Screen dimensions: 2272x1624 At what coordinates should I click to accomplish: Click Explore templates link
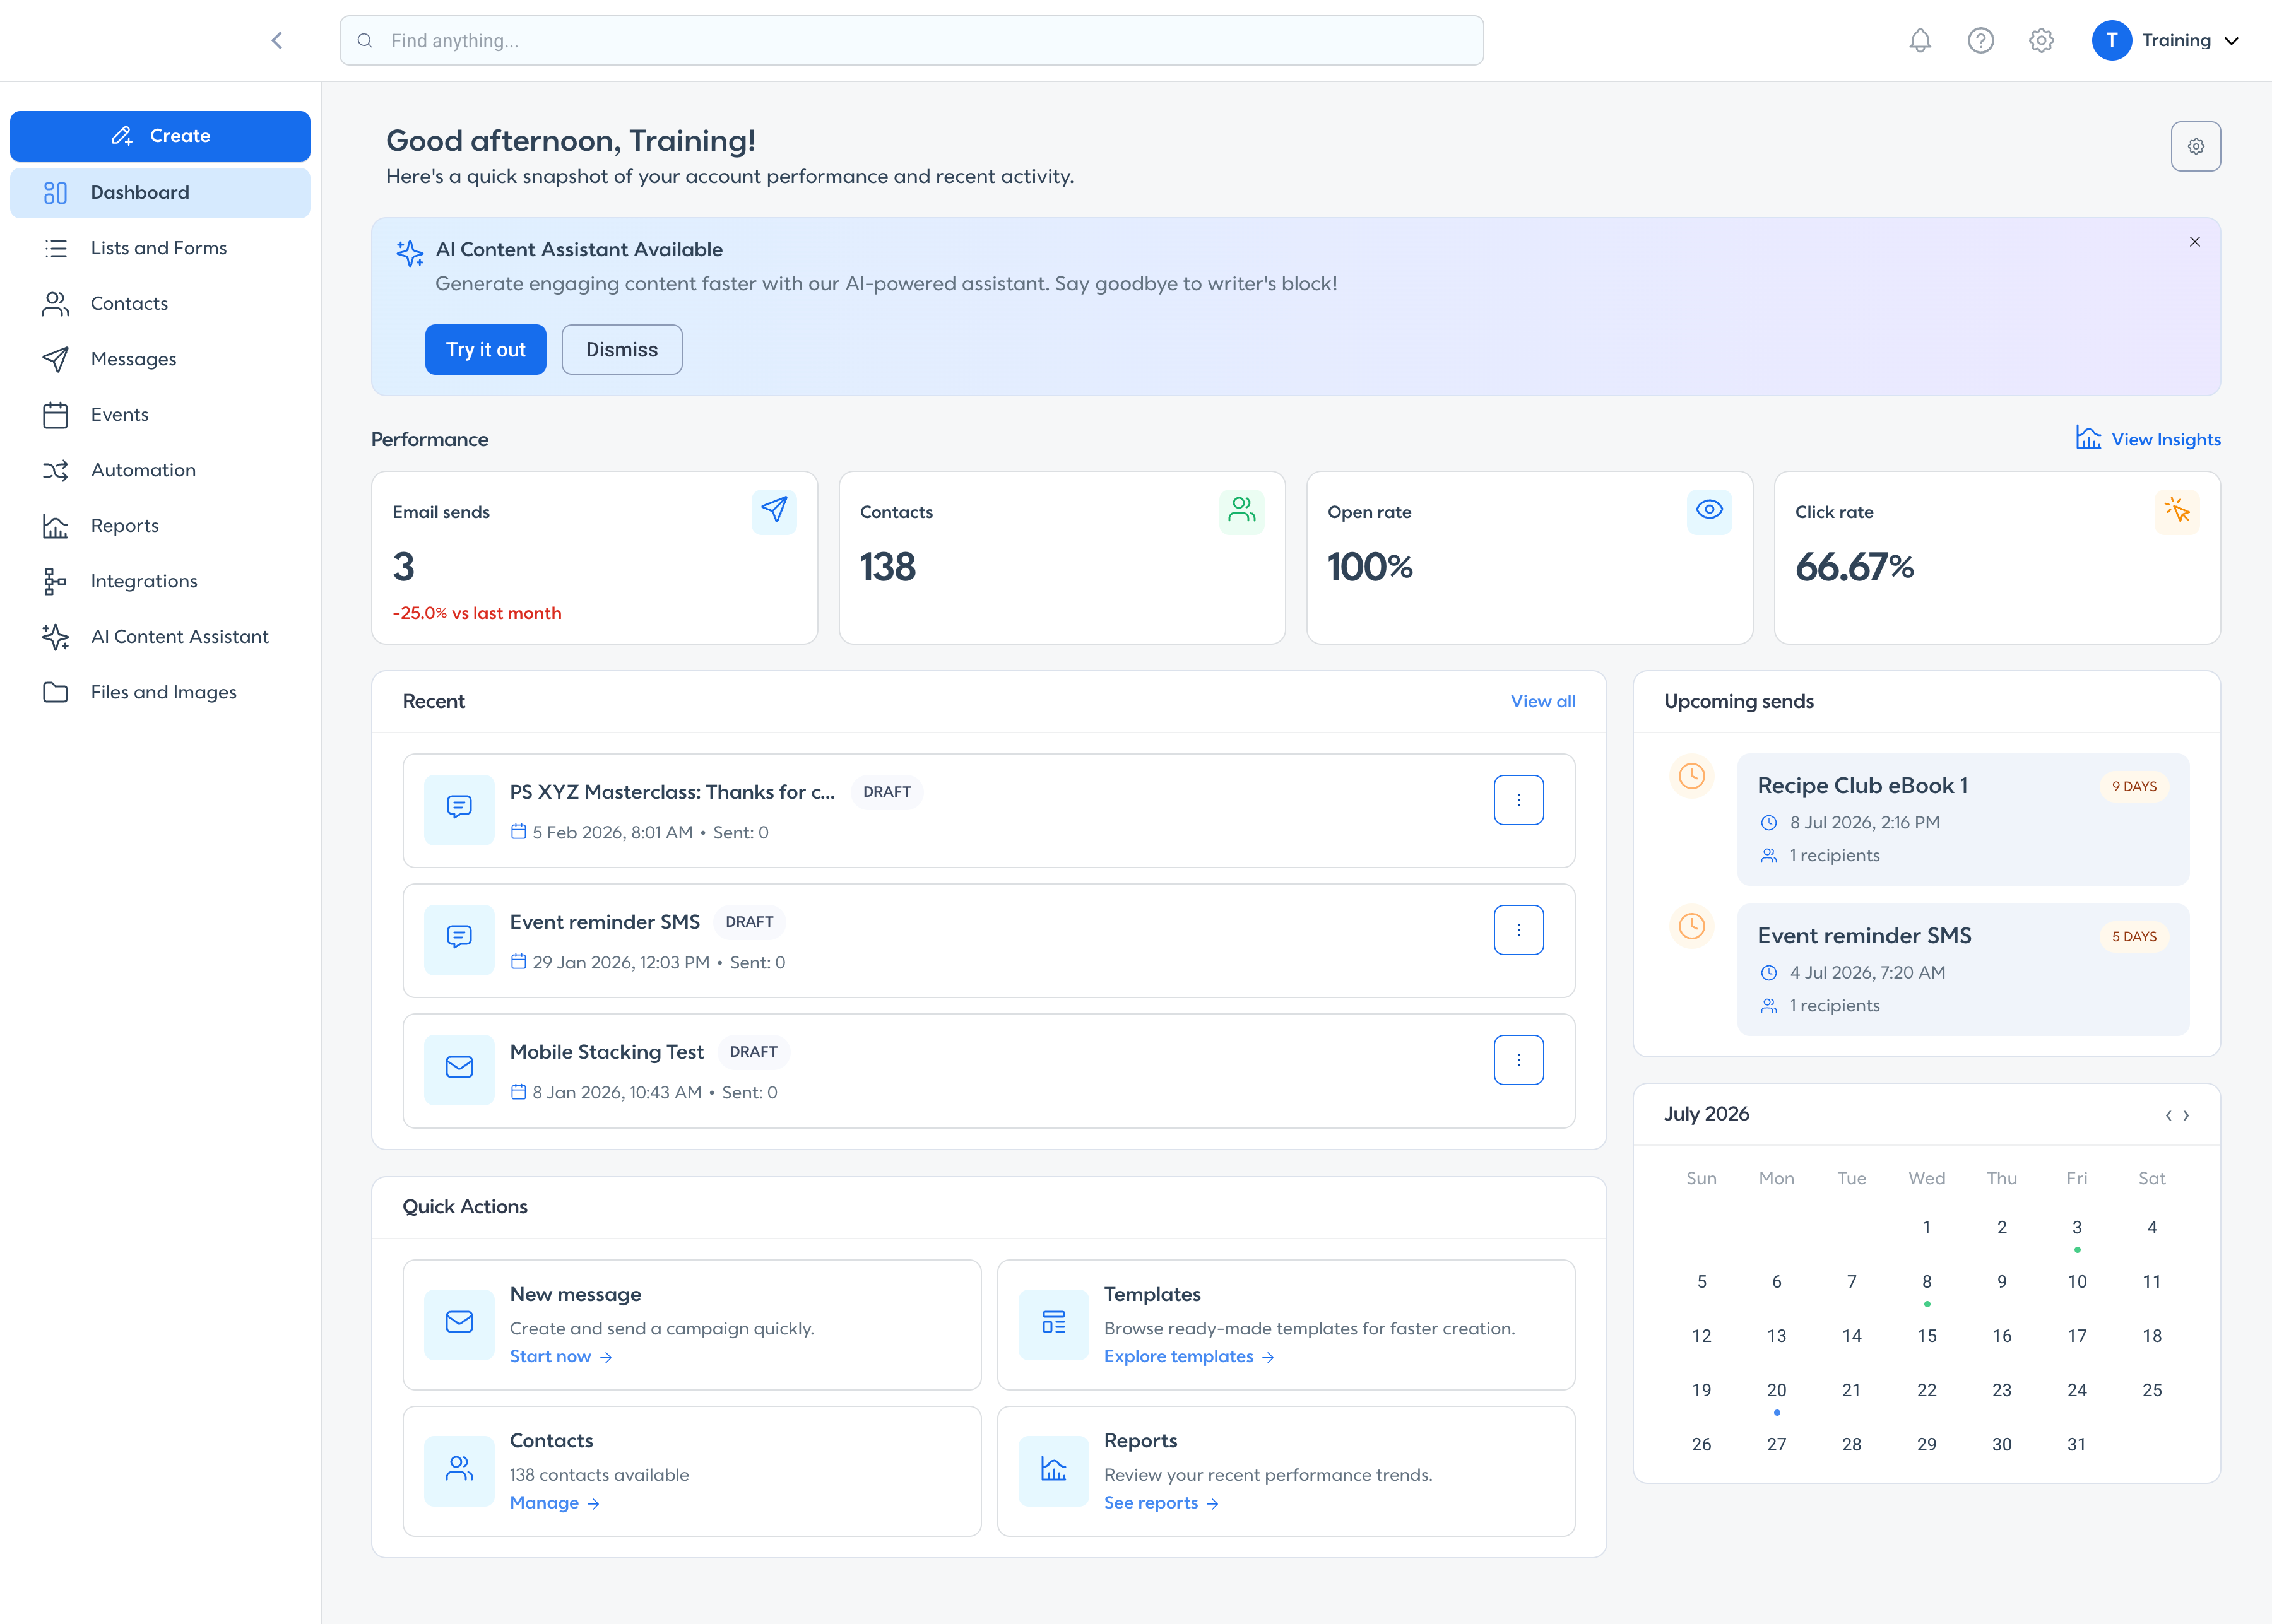1189,1356
